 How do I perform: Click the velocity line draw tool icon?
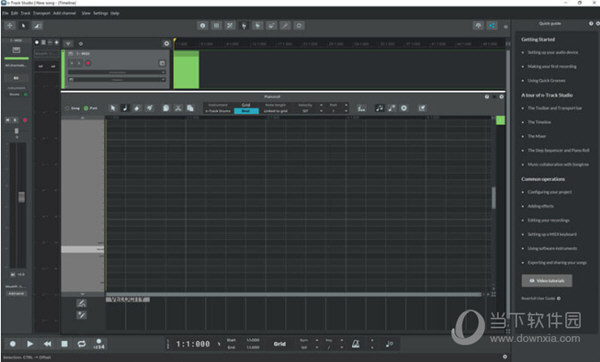82,303
